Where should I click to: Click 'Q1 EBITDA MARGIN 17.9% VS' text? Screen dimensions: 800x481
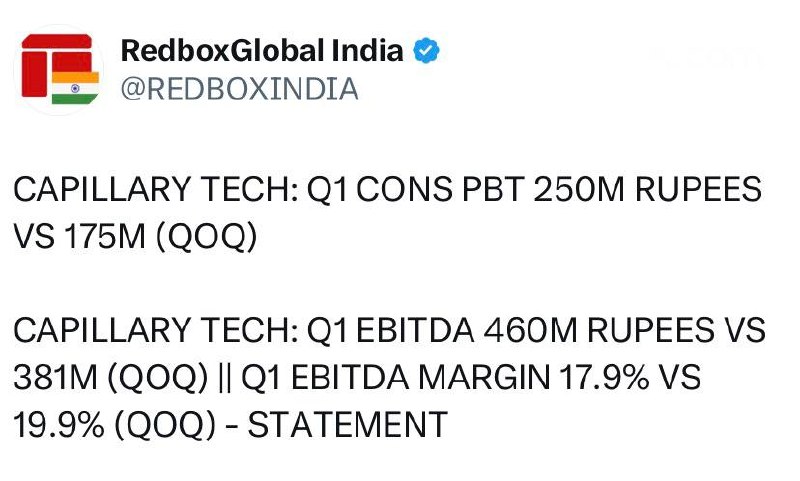click(x=471, y=377)
